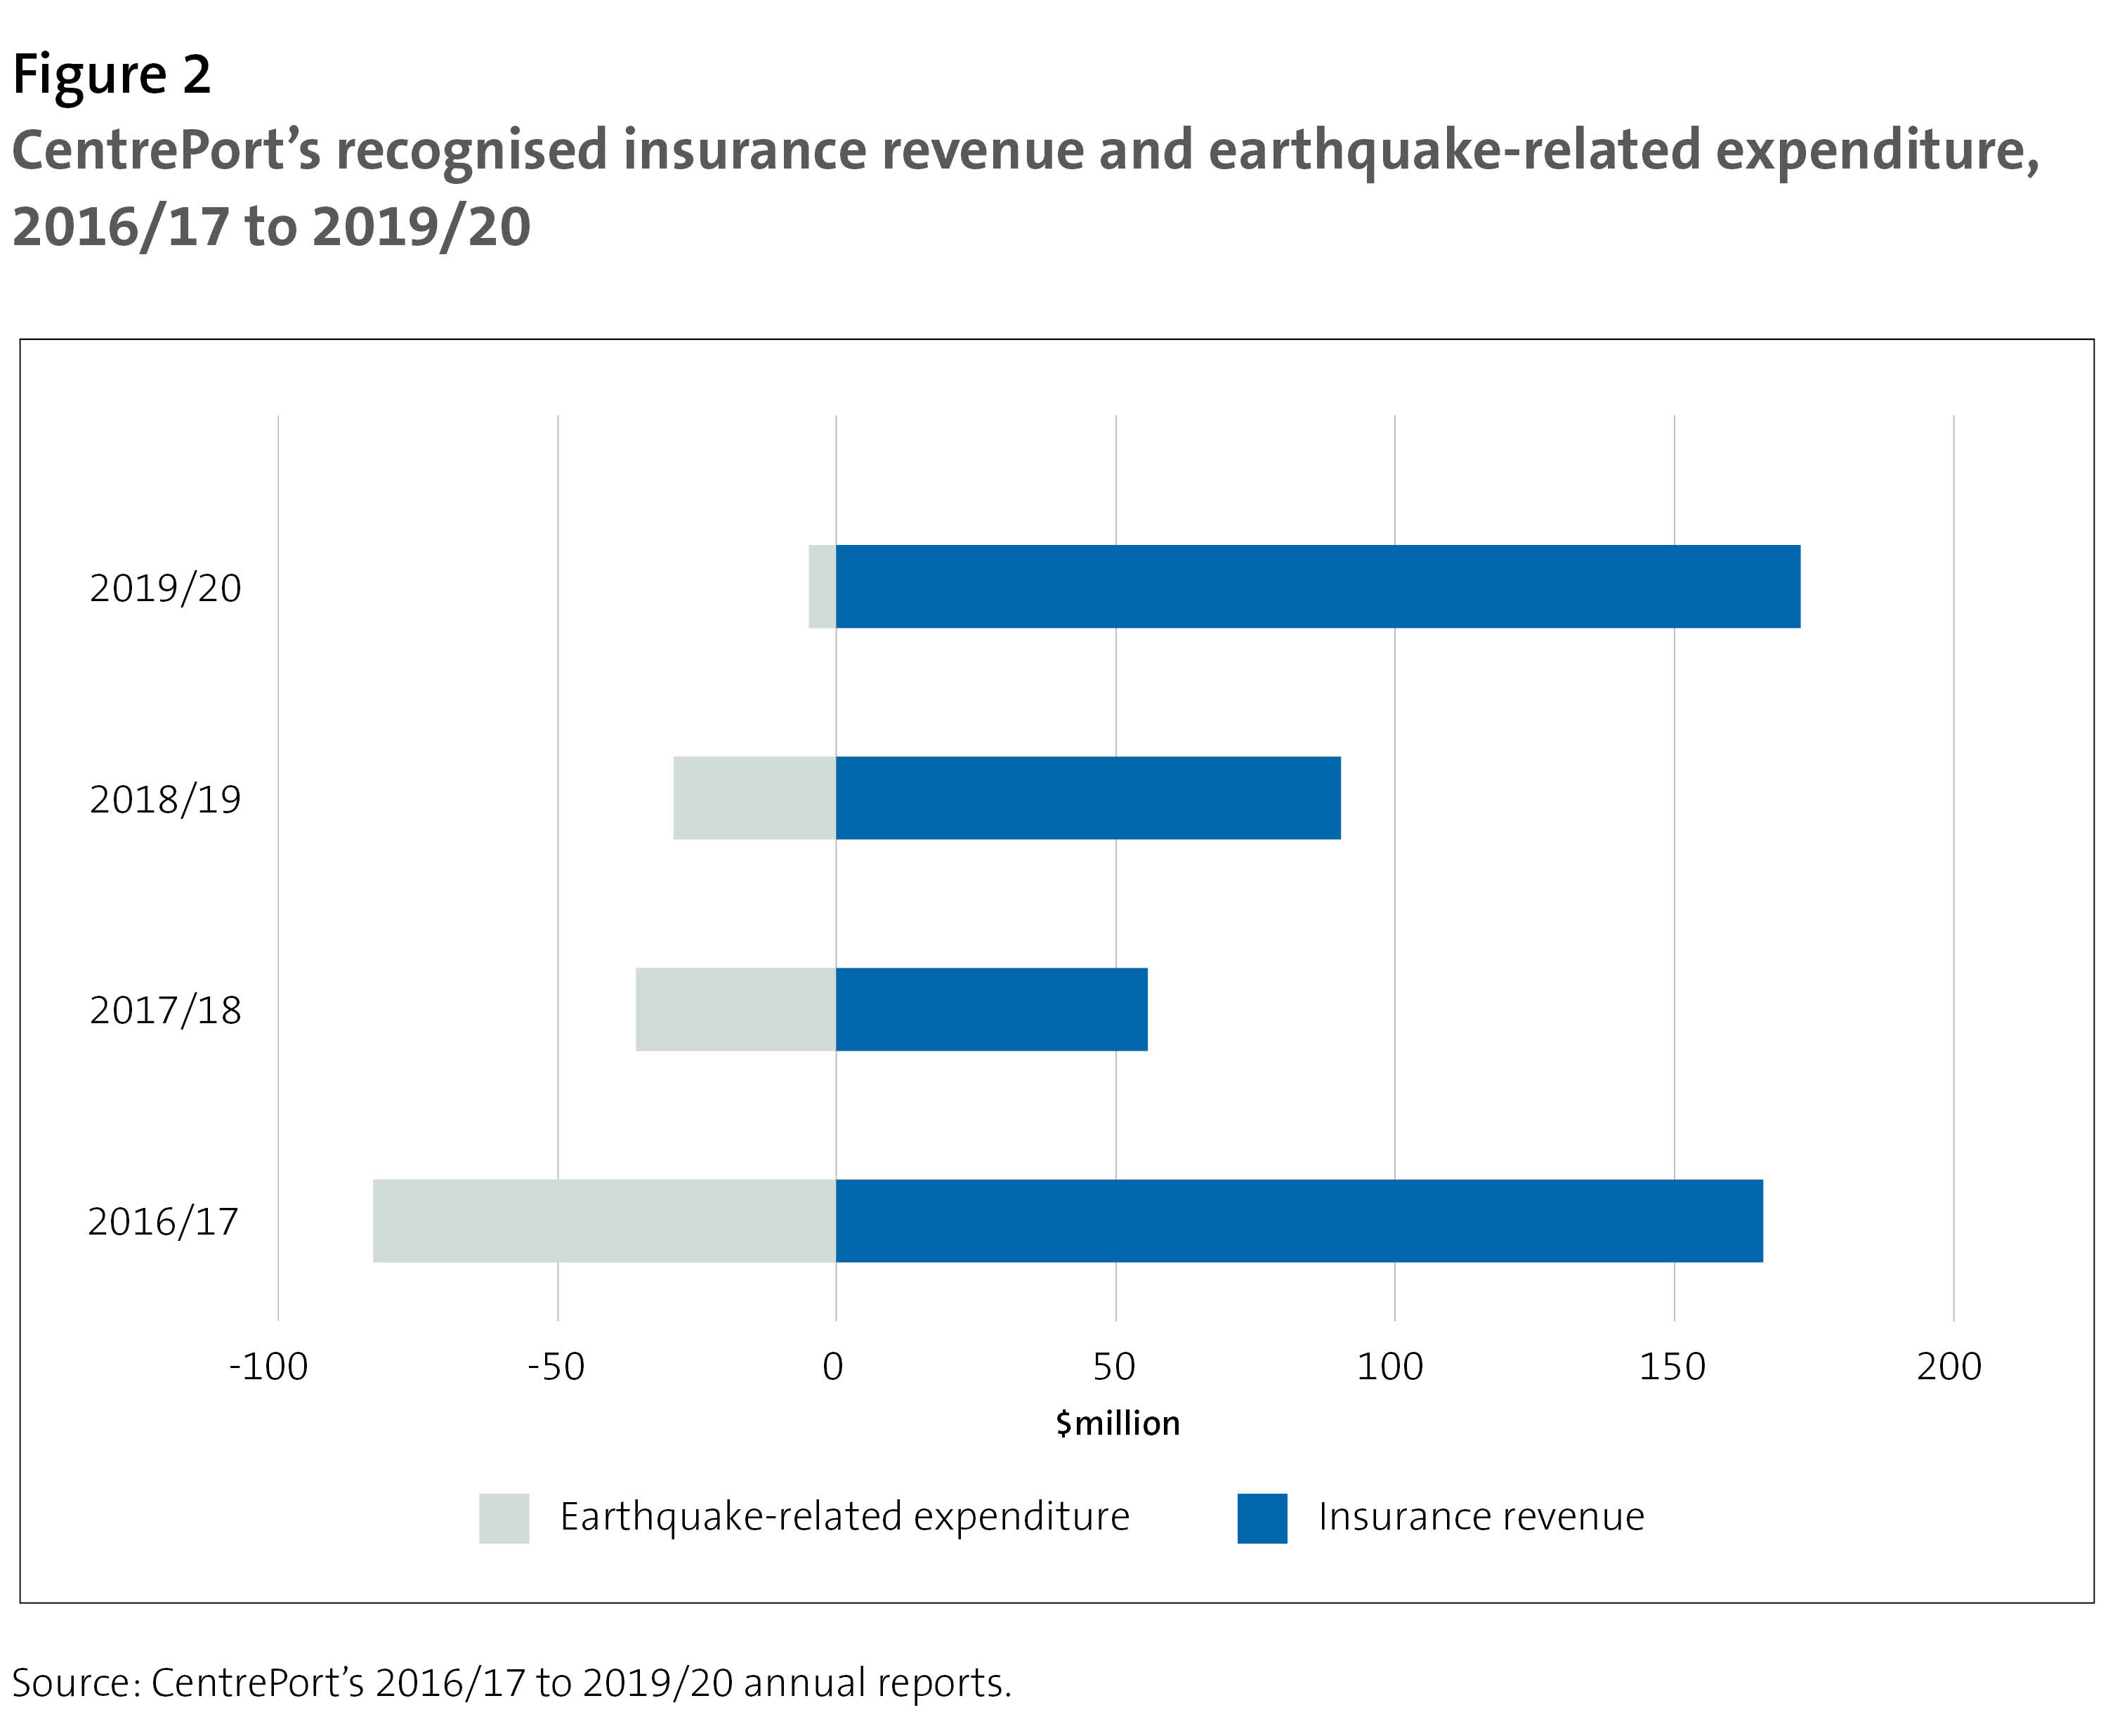Screen dimensions: 2115x1736
Task: Select the 2019/20 grey expenditure bar
Action: pos(822,586)
